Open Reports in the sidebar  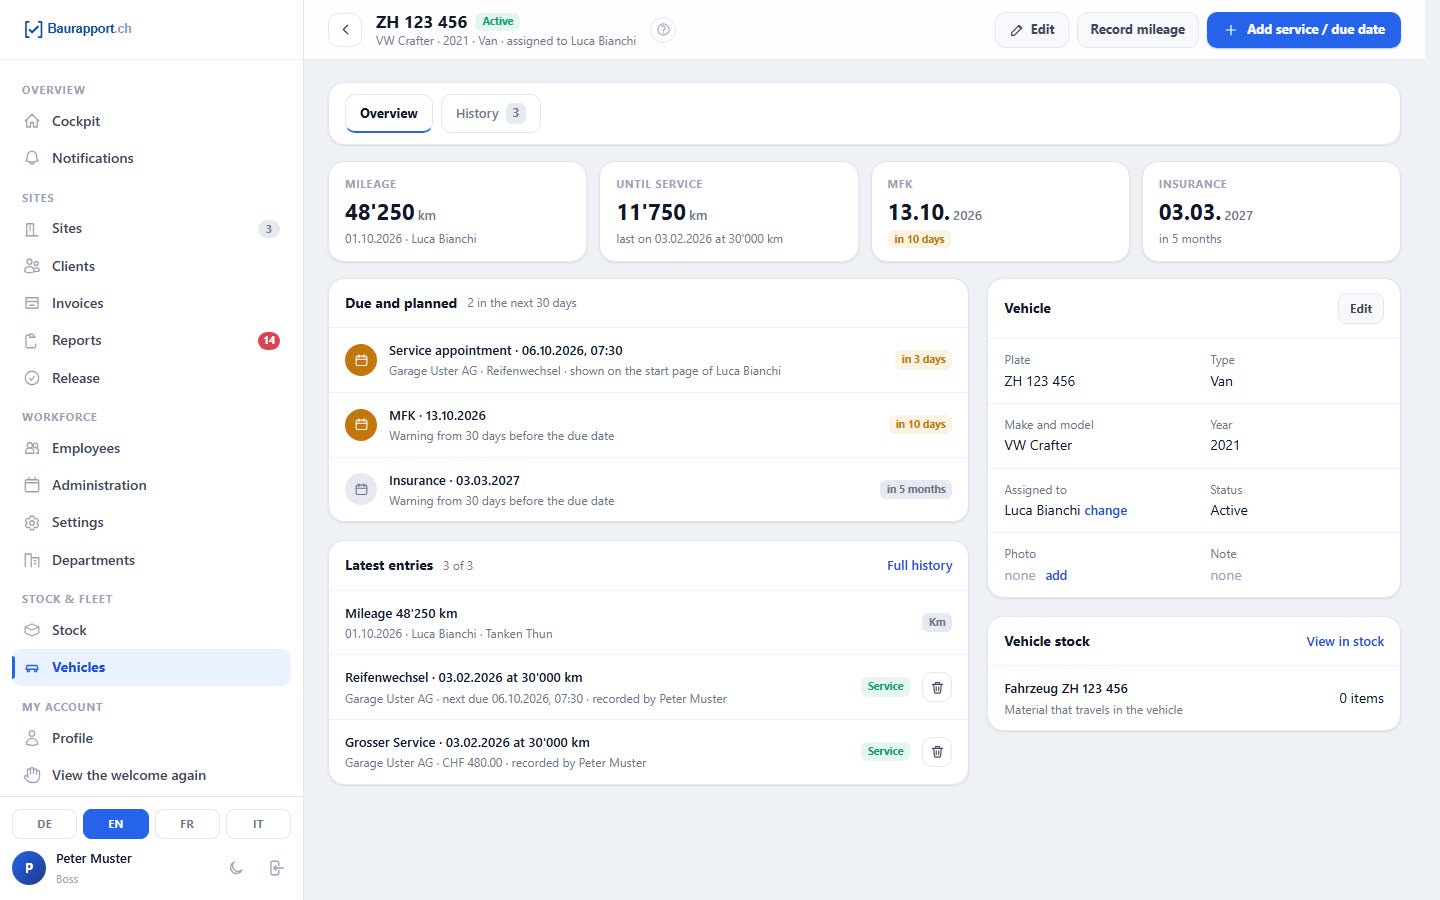pyautogui.click(x=151, y=340)
